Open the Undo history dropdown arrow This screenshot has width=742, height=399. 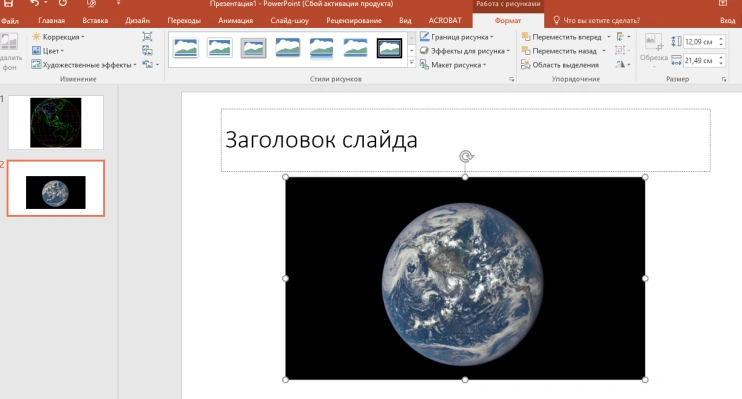point(46,3)
